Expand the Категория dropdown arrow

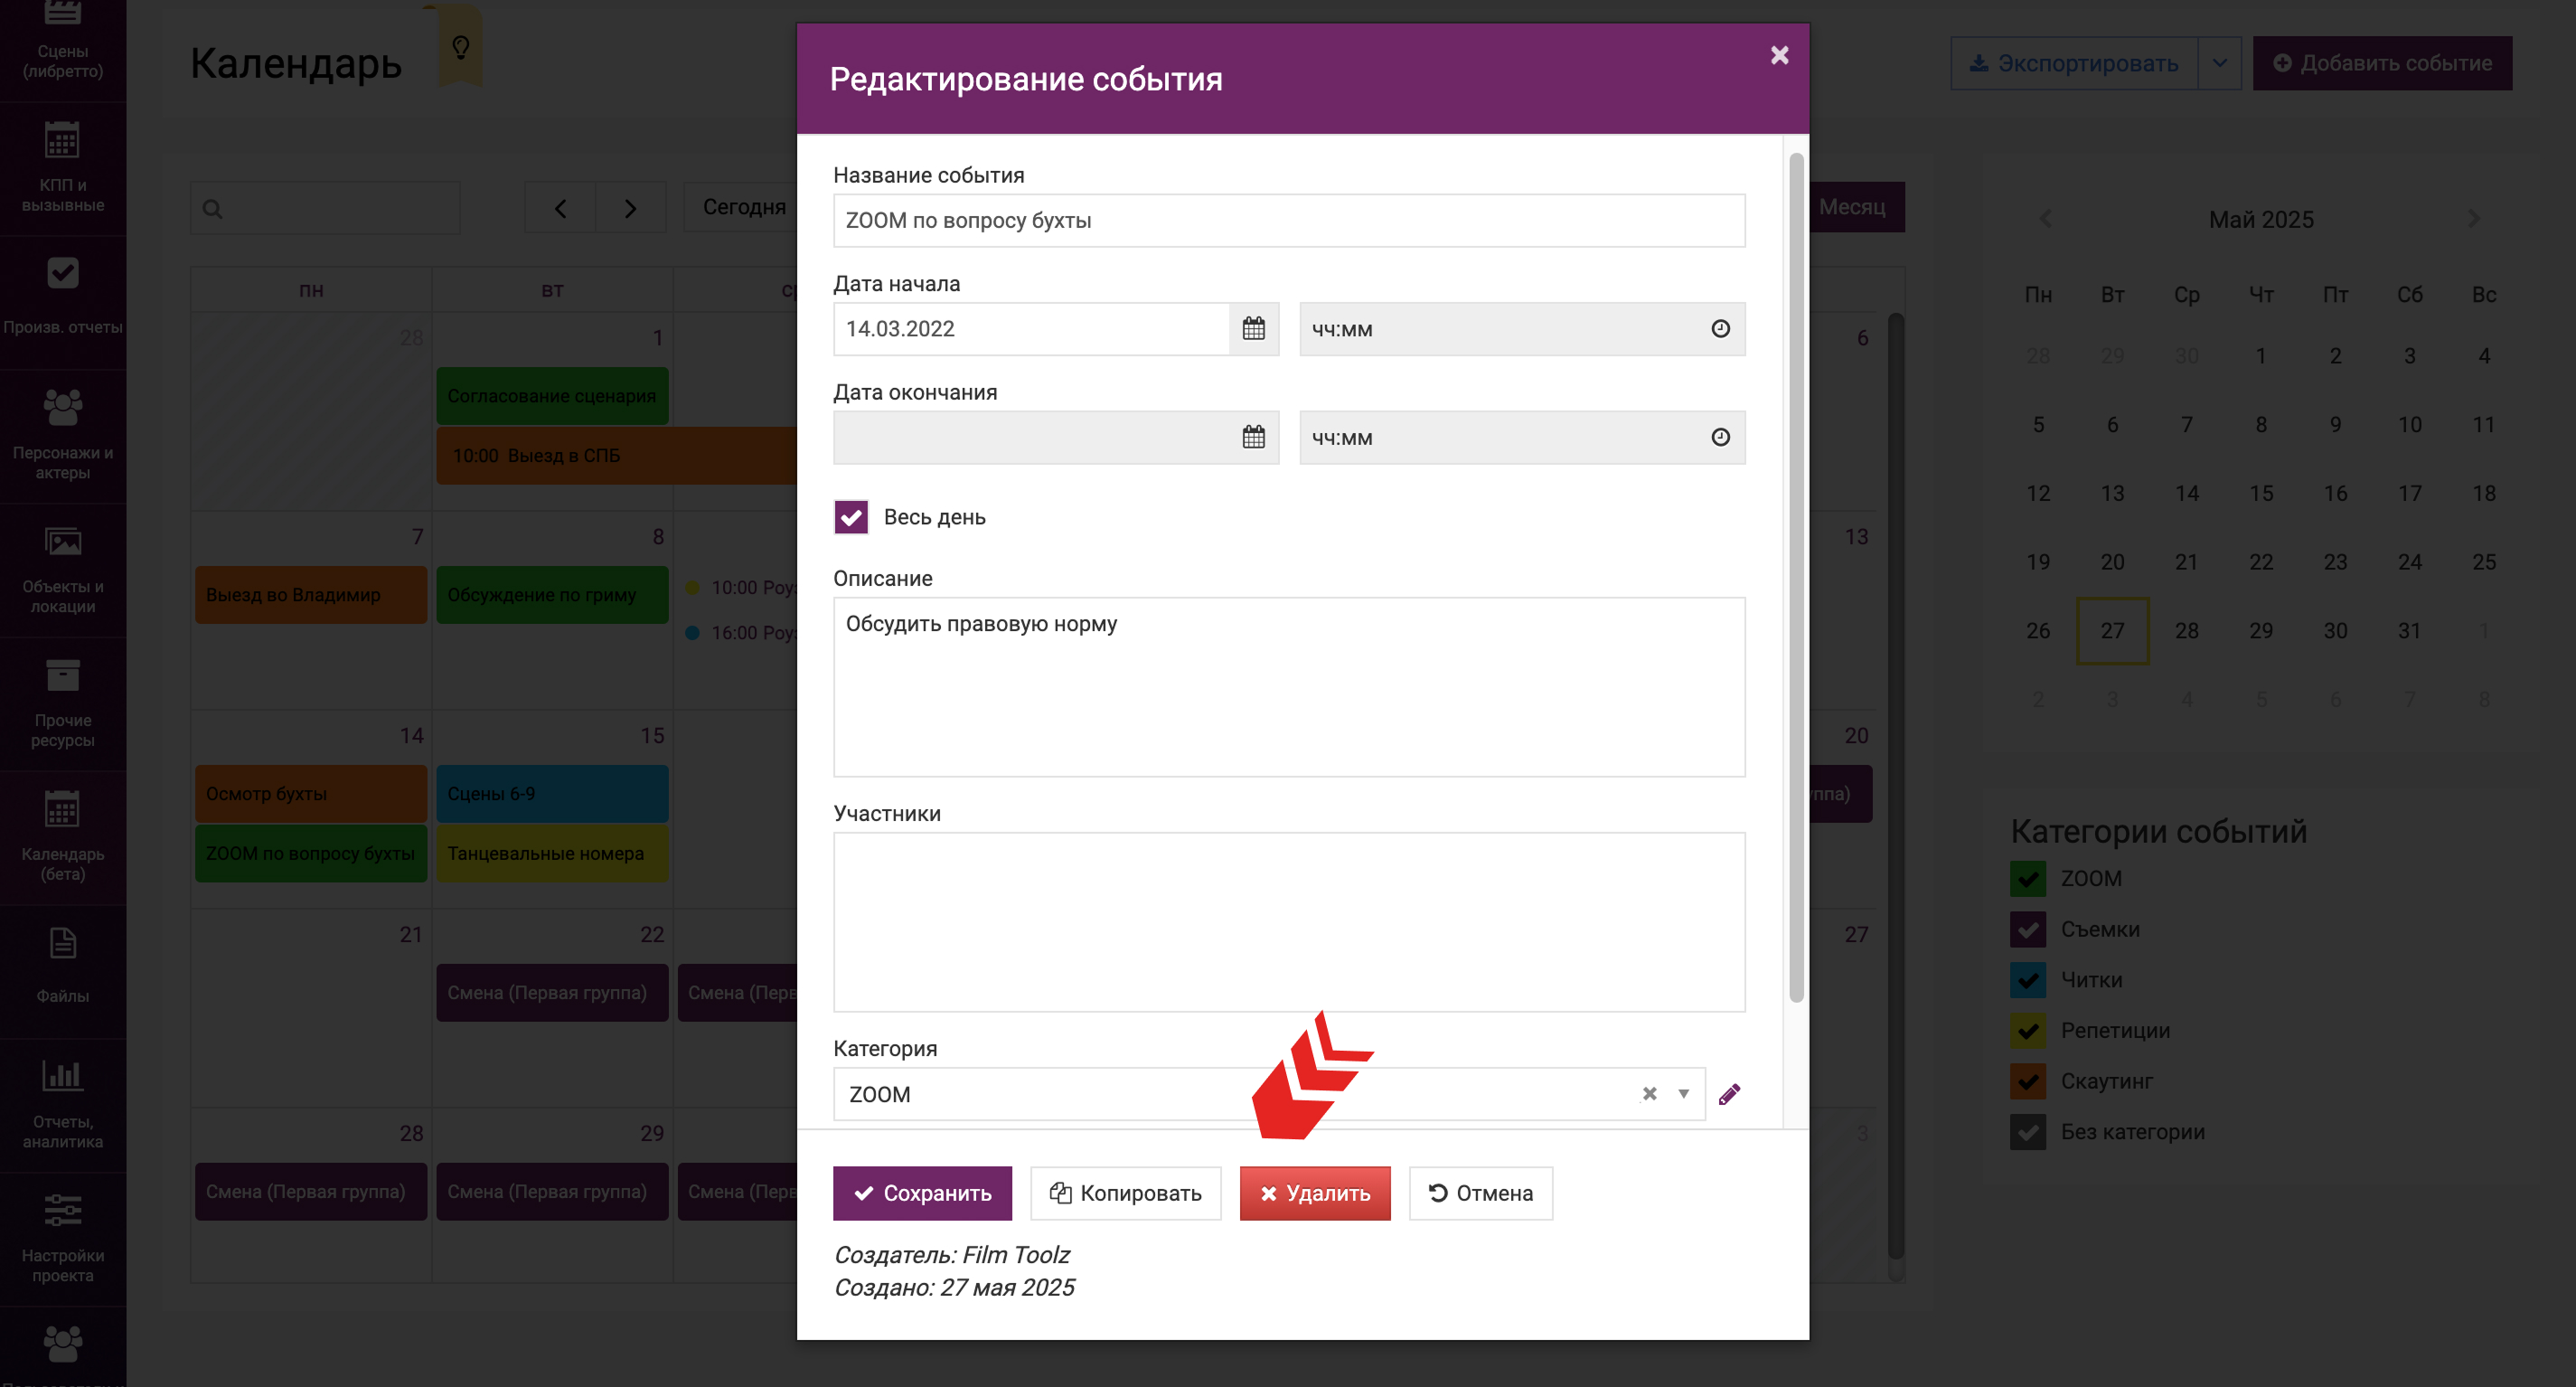point(1684,1094)
